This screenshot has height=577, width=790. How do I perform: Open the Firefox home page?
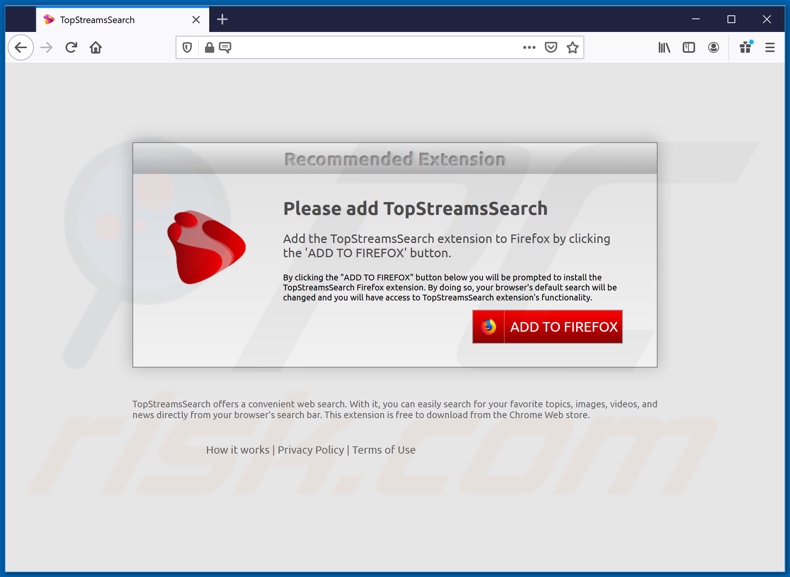(96, 47)
